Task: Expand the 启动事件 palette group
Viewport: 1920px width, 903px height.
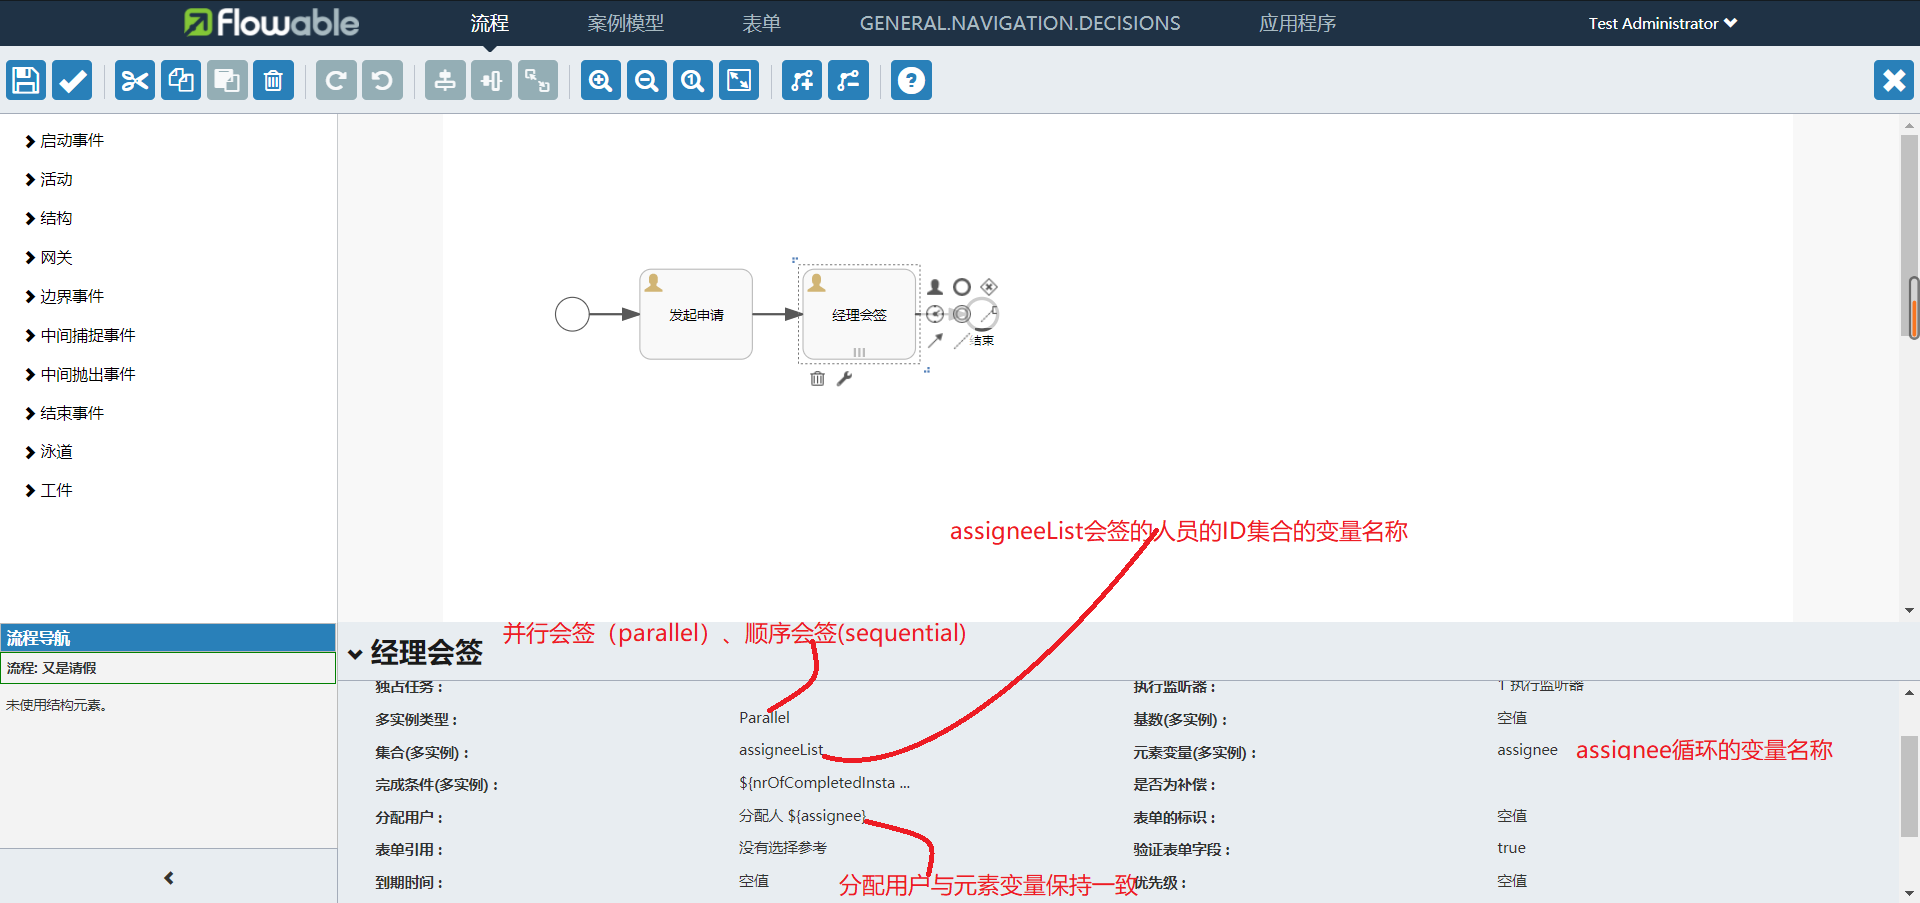Action: point(64,141)
